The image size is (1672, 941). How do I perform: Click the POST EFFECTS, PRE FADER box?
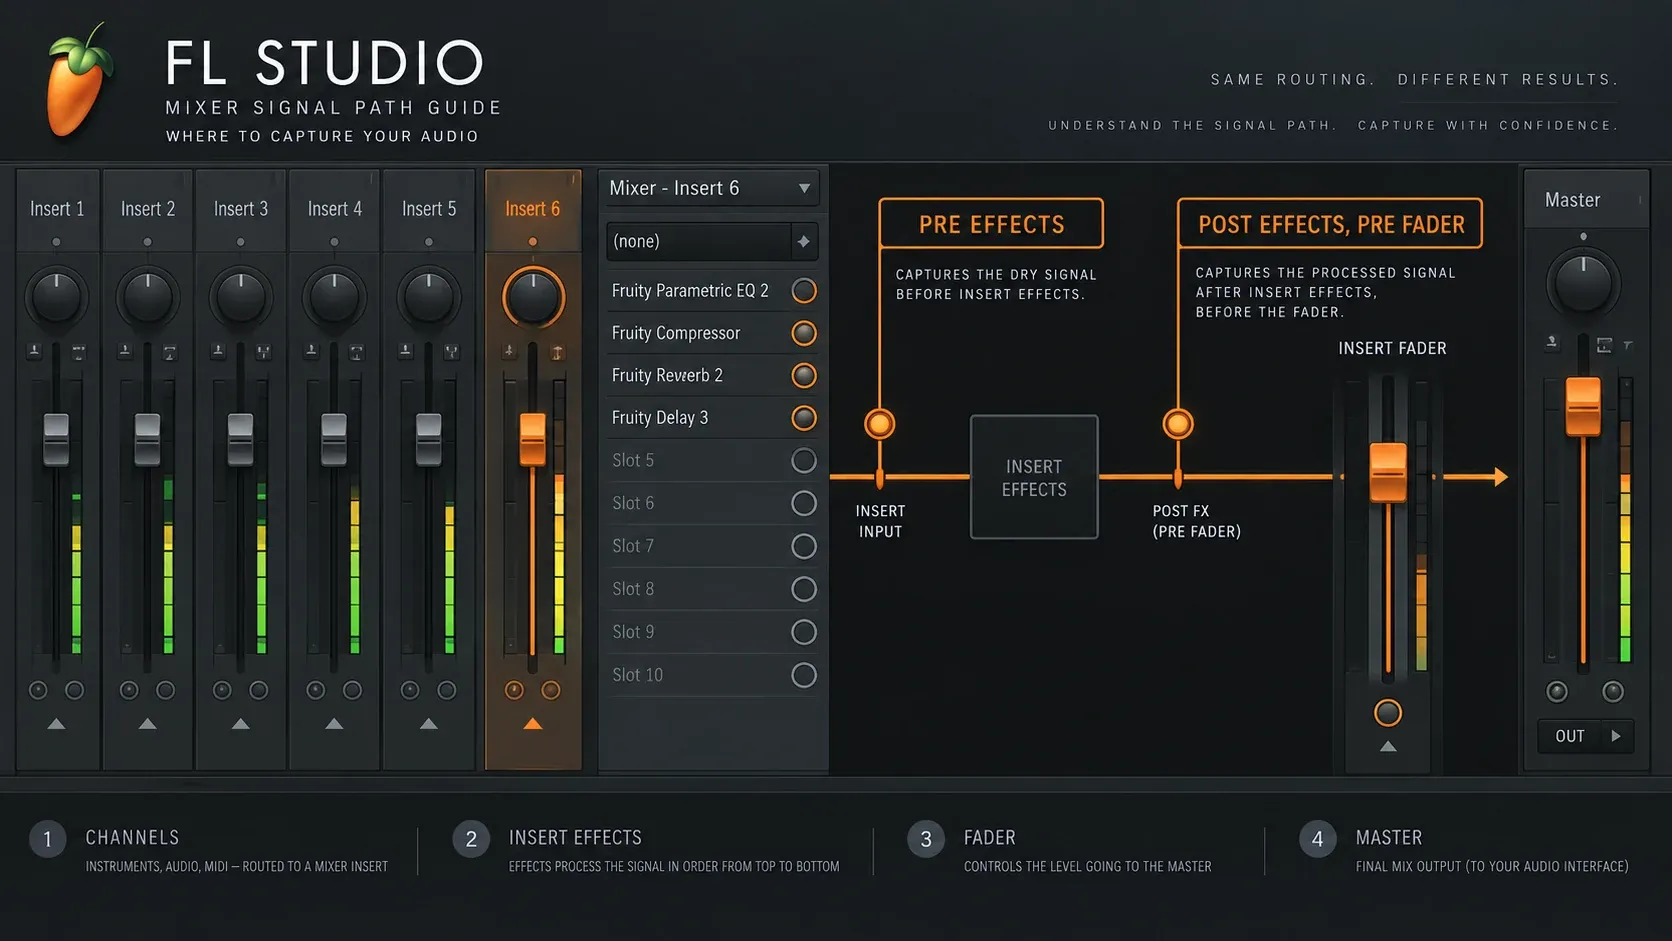[1330, 224]
